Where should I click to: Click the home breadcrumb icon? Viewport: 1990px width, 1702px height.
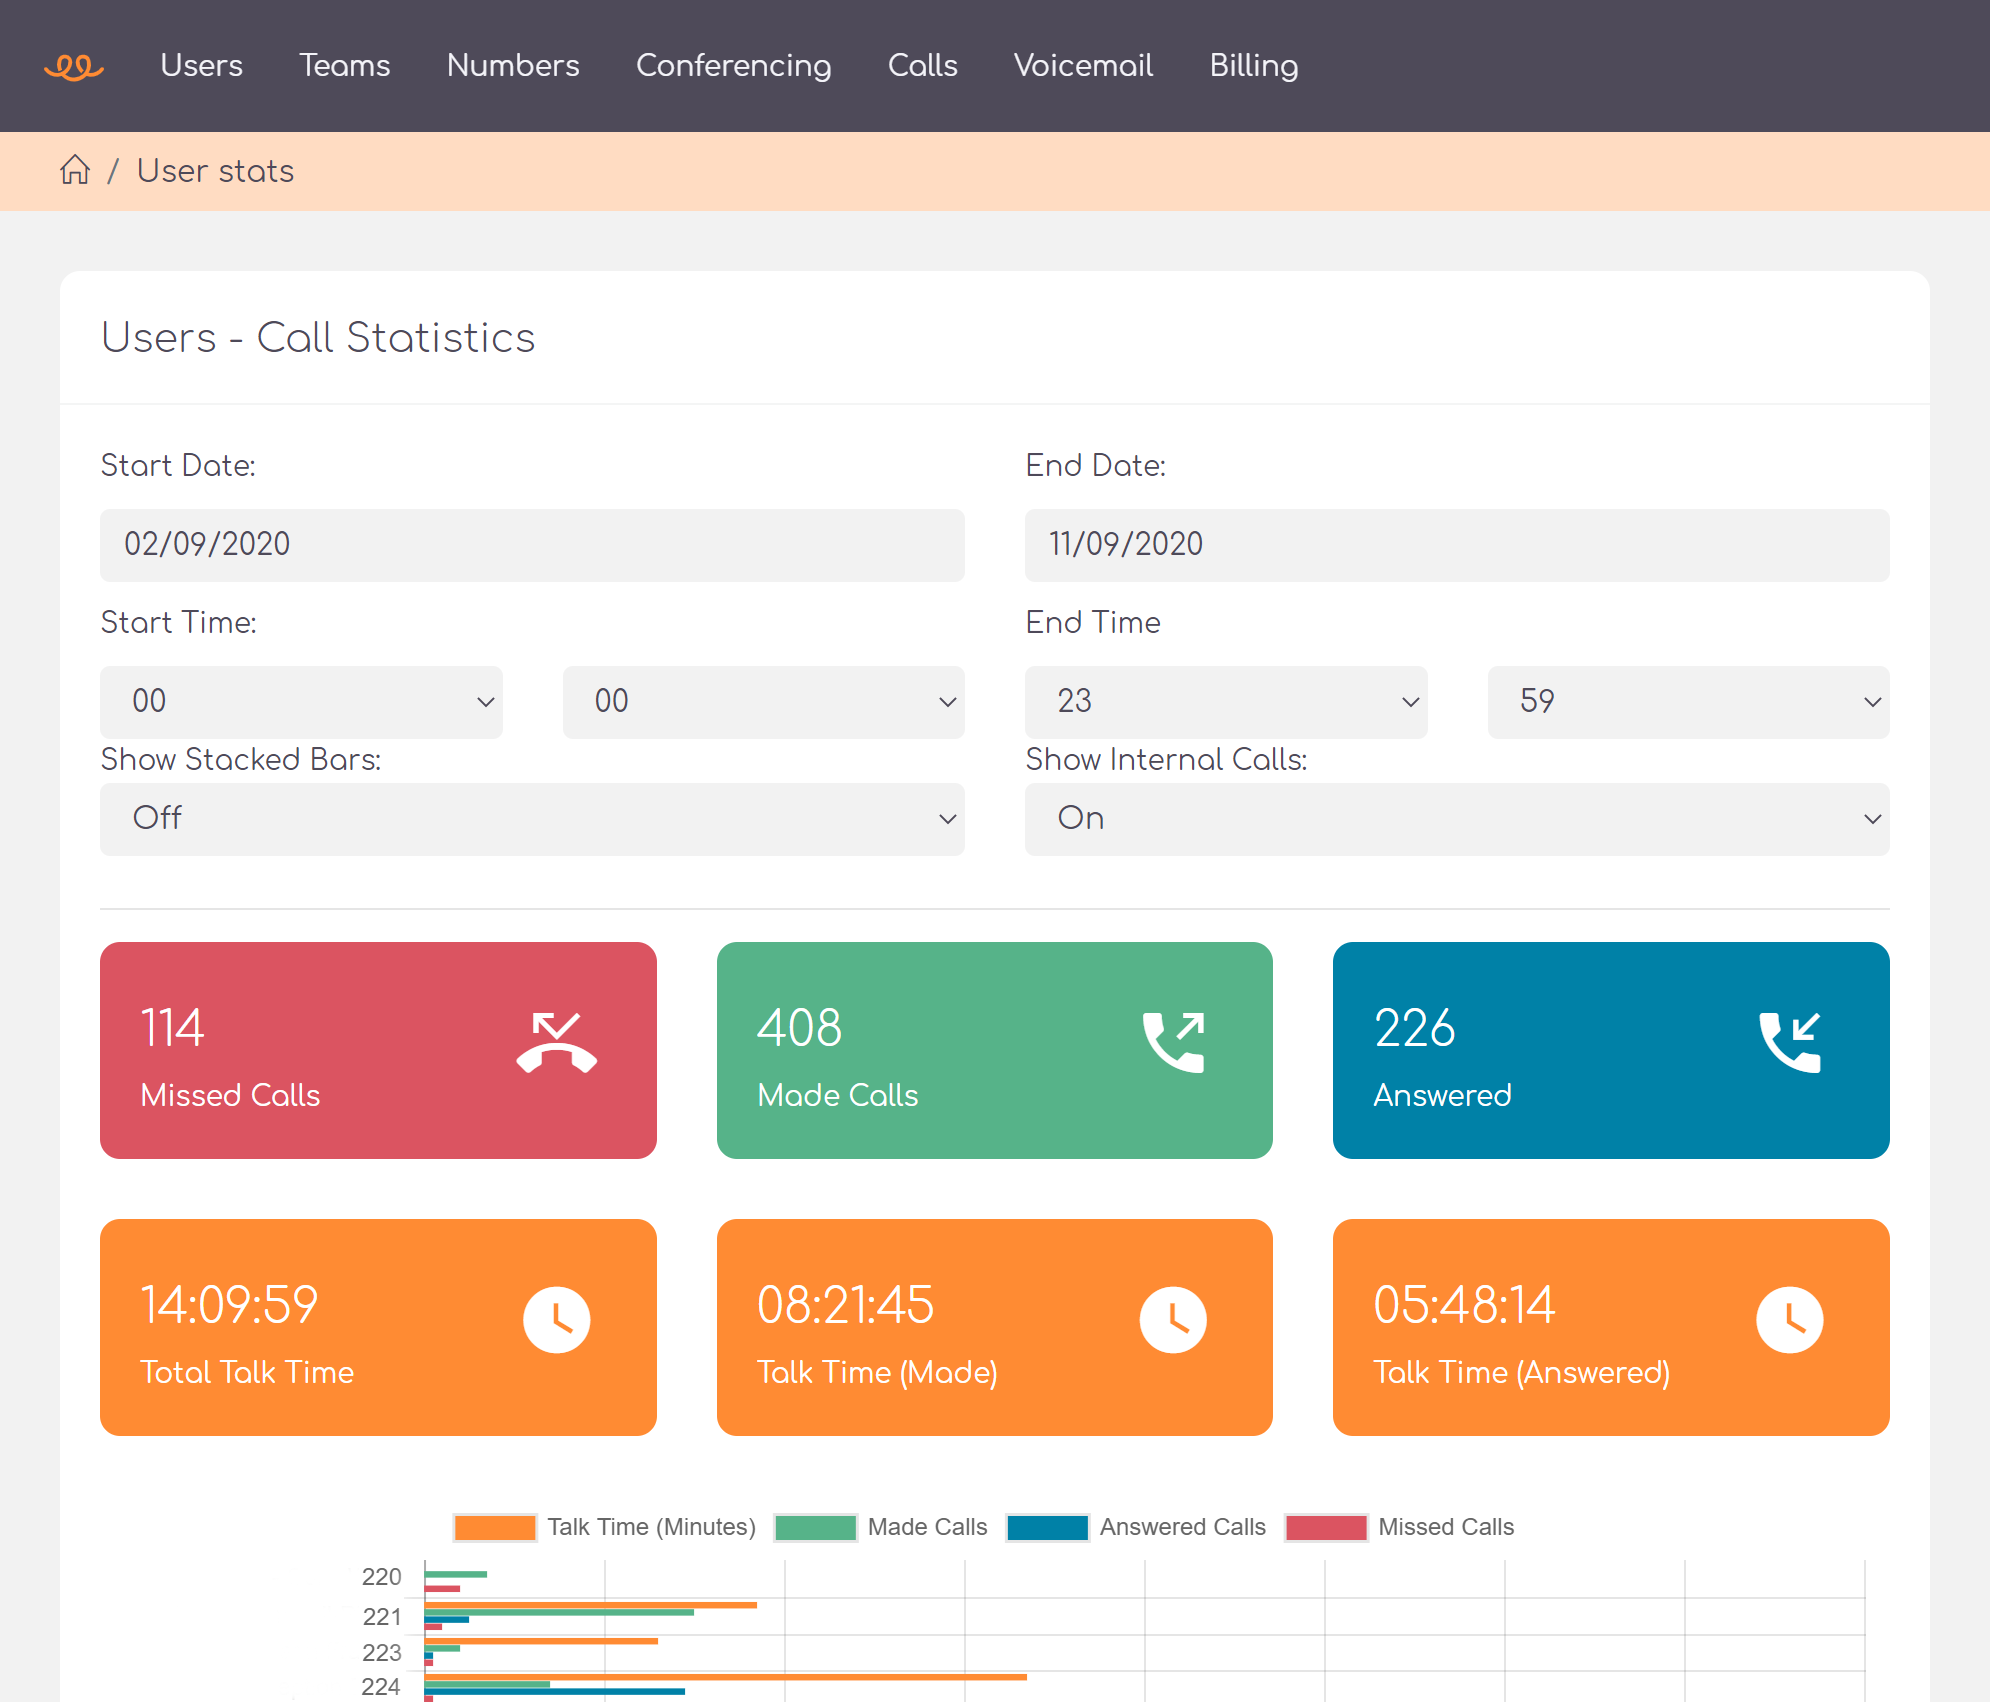pyautogui.click(x=74, y=170)
